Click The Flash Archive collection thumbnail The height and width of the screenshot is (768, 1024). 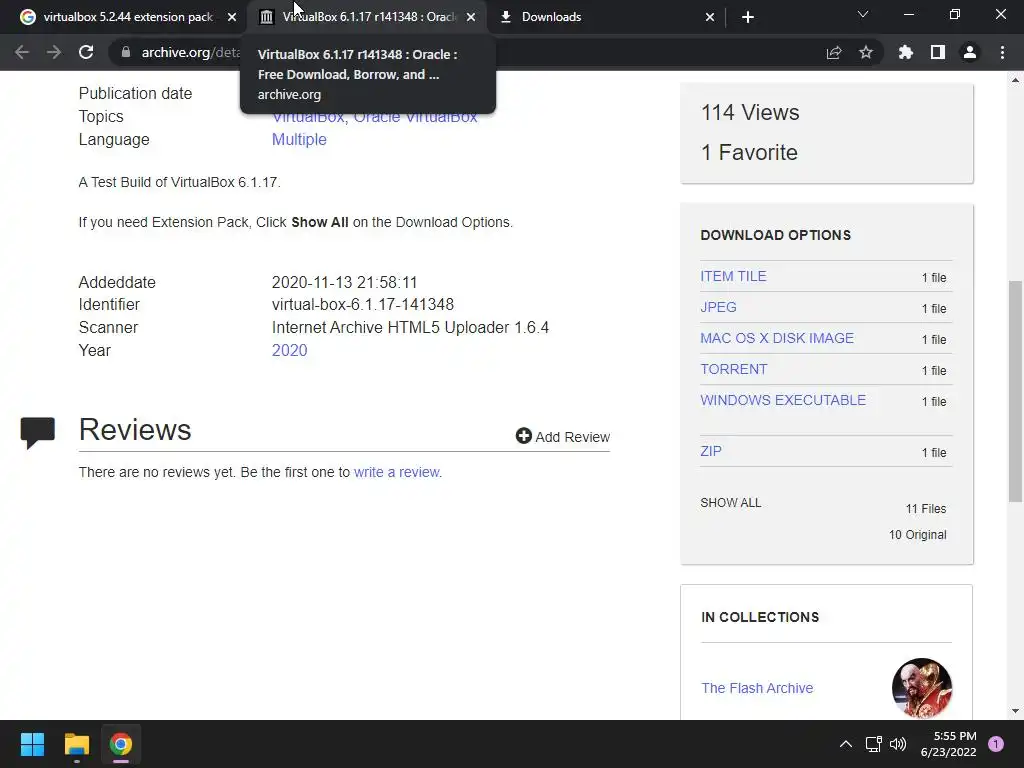[x=921, y=688]
